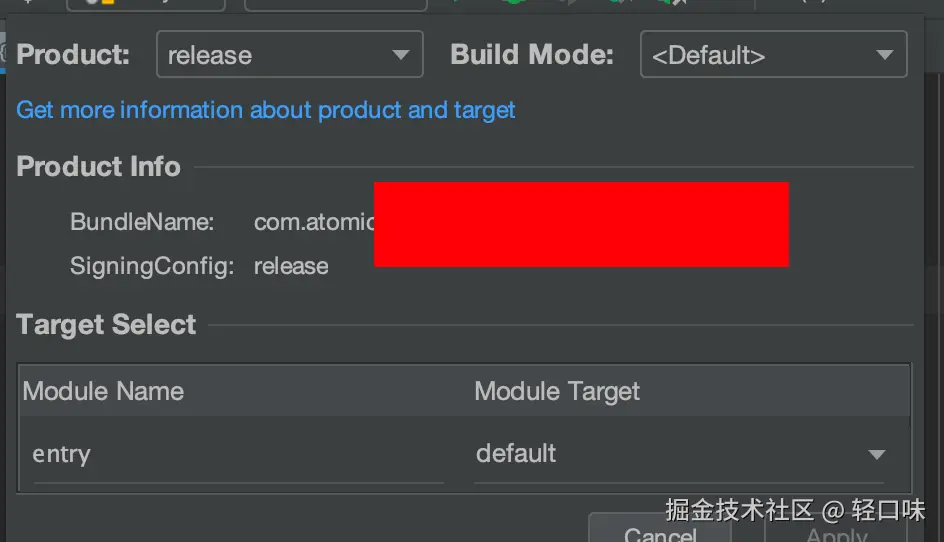The width and height of the screenshot is (944, 542).
Task: Open the Product dropdown showing release
Action: pyautogui.click(x=275, y=55)
